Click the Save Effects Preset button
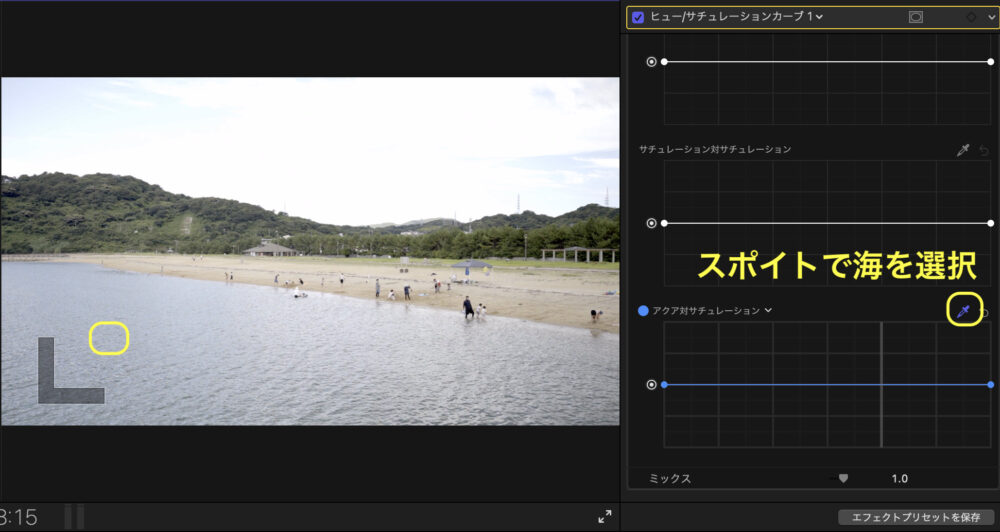The width and height of the screenshot is (1000, 532). click(916, 517)
